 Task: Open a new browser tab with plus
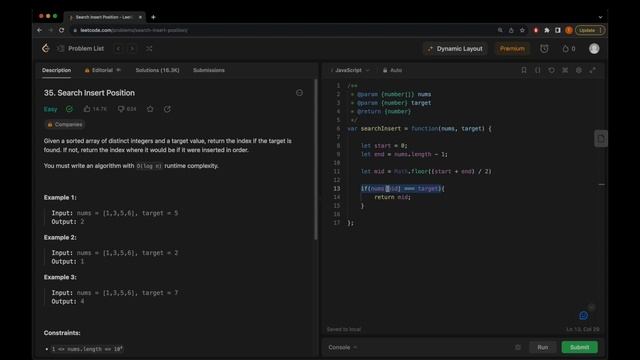[153, 17]
